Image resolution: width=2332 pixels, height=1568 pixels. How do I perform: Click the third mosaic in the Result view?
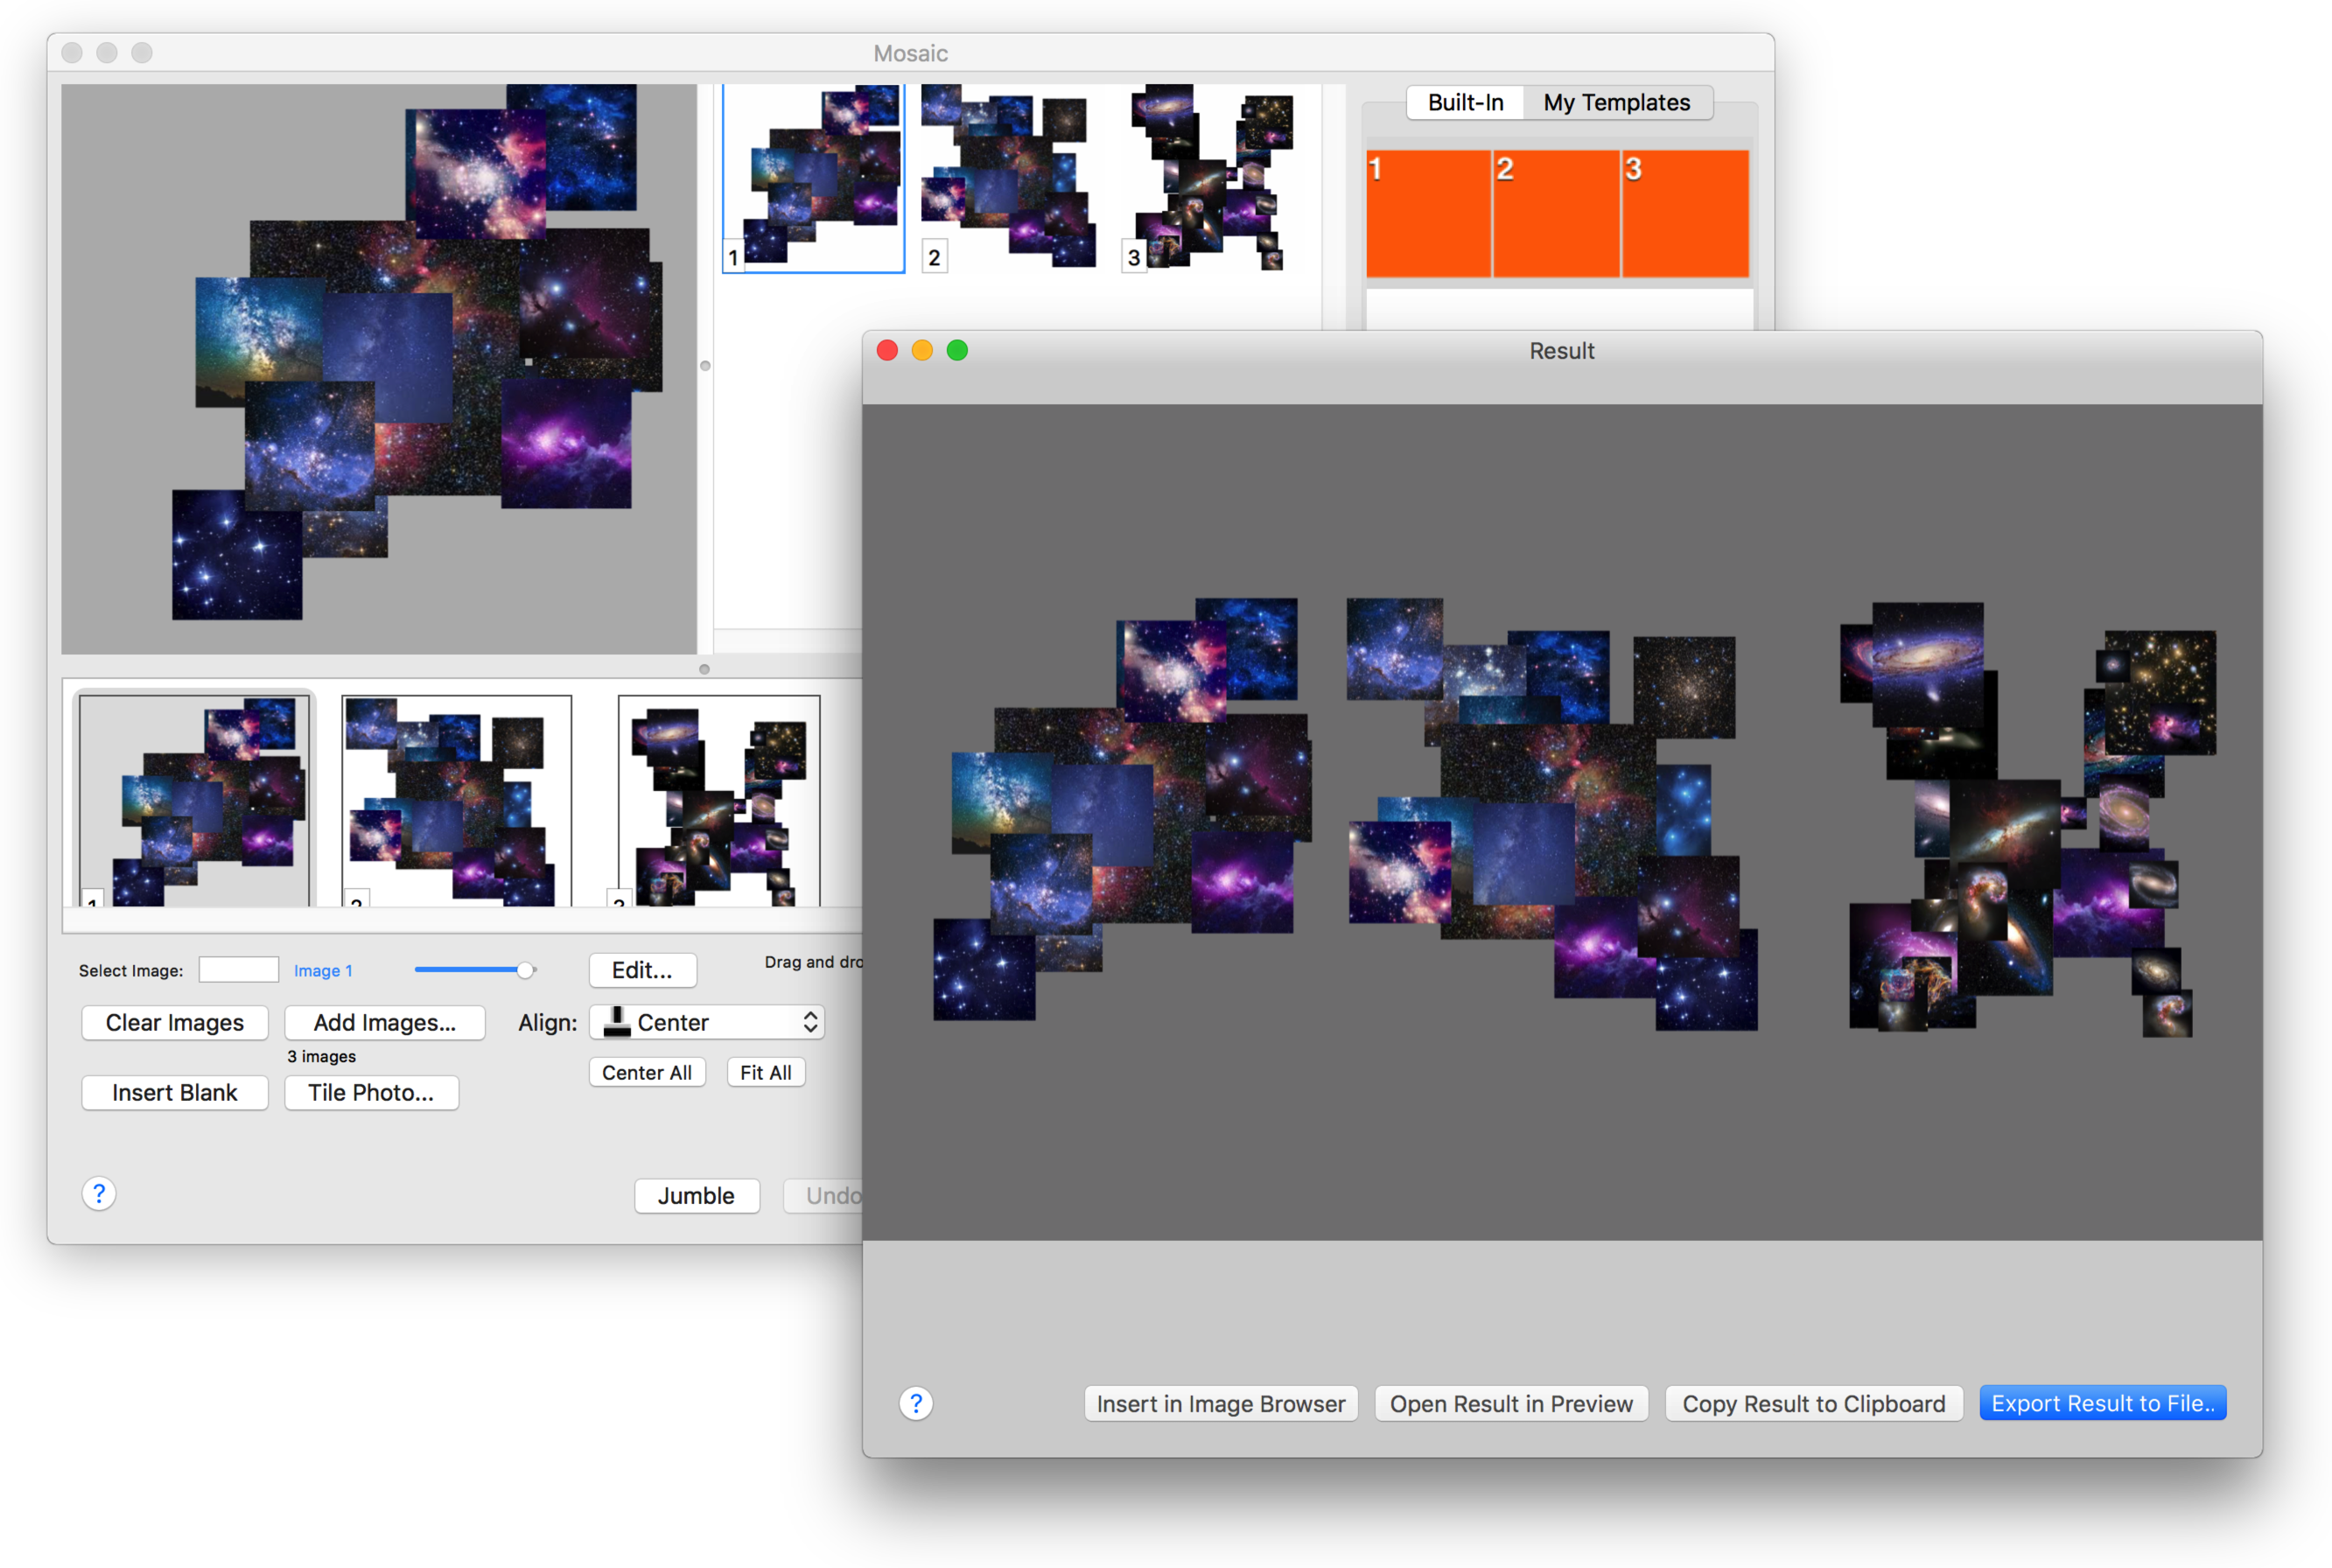click(x=2028, y=819)
